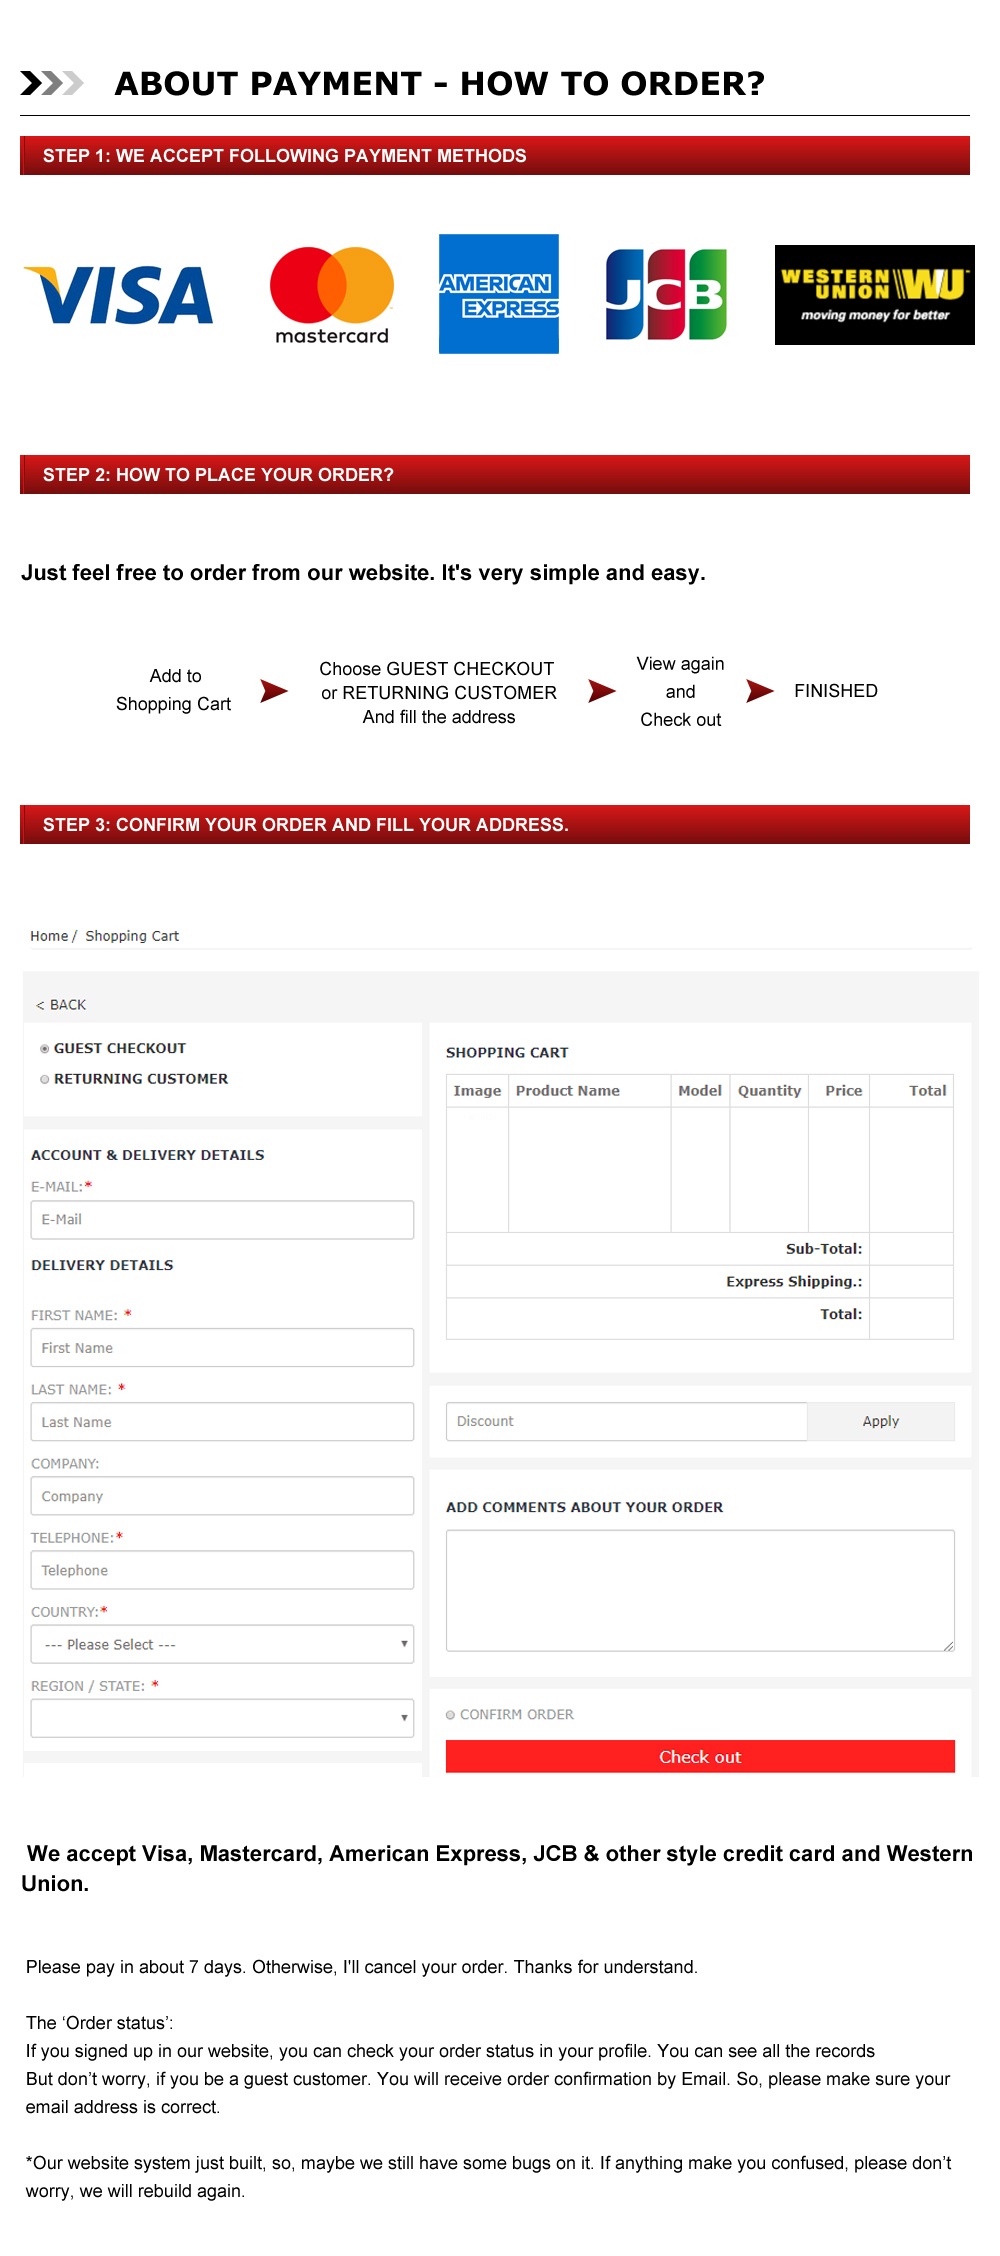Viewport: 1000px width, 2256px height.
Task: Click the VISA payment logo
Action: (x=118, y=295)
